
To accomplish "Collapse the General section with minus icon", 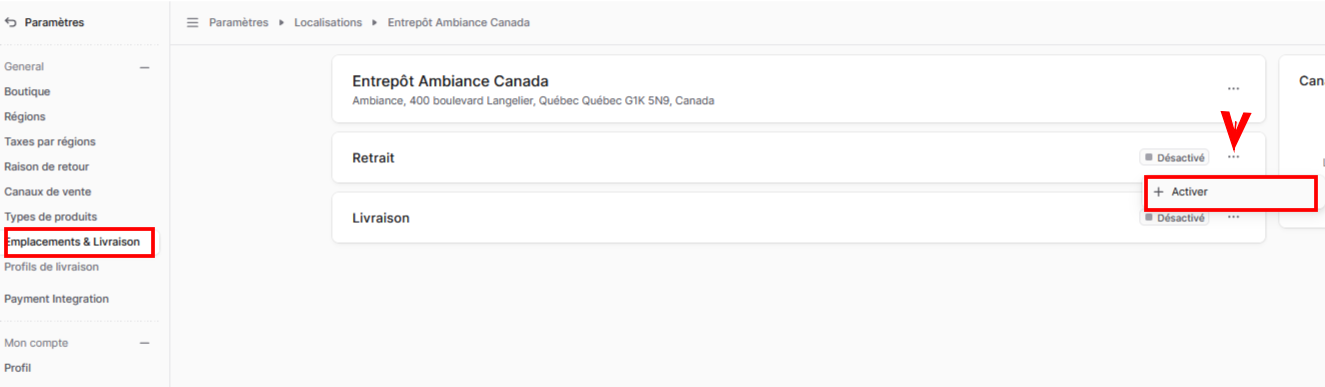I will click(x=144, y=67).
